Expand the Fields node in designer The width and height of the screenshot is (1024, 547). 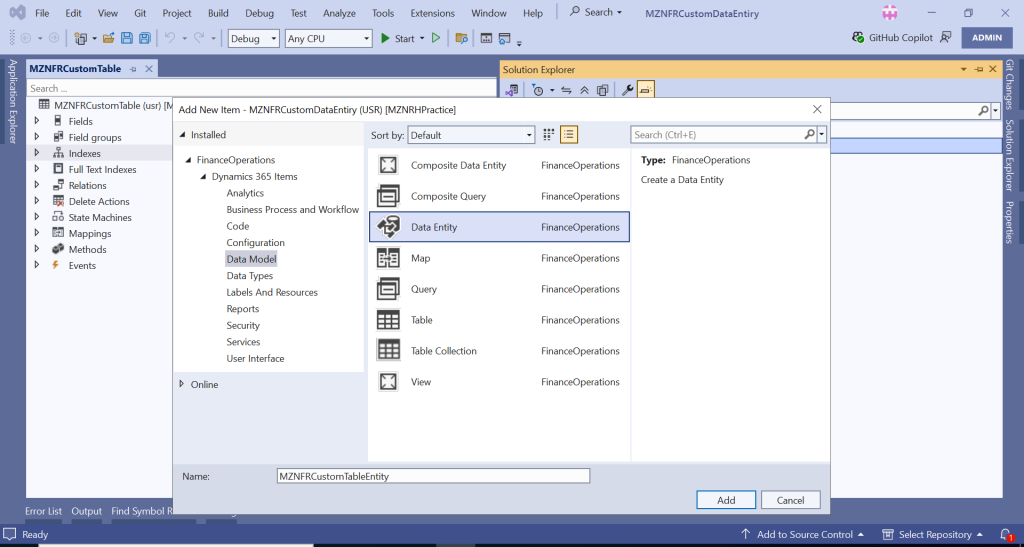[x=37, y=121]
